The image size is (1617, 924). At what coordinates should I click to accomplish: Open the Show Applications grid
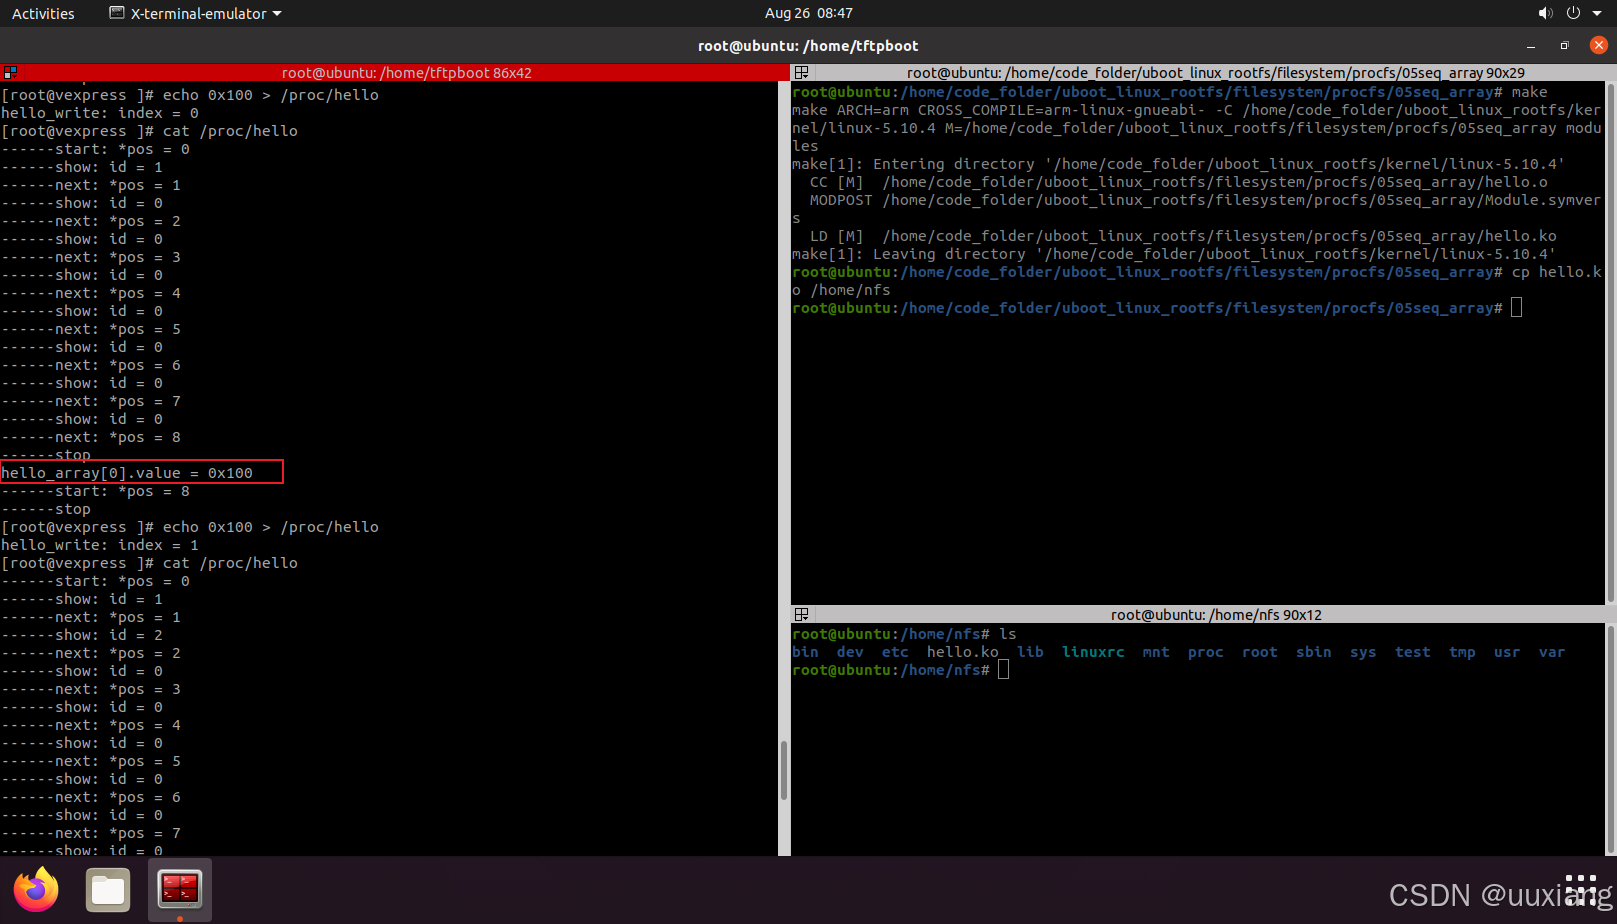coord(1581,889)
